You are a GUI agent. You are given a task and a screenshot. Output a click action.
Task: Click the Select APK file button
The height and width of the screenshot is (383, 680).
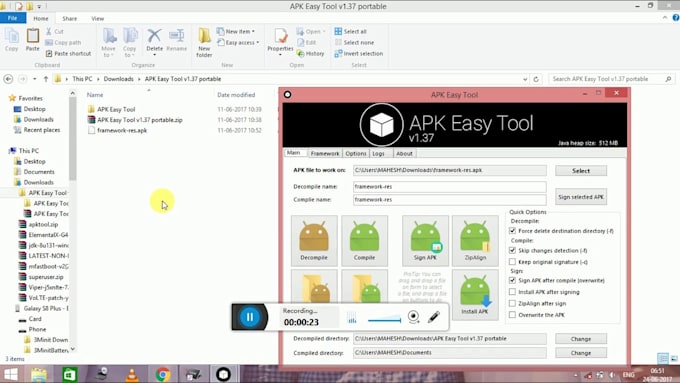(x=581, y=171)
